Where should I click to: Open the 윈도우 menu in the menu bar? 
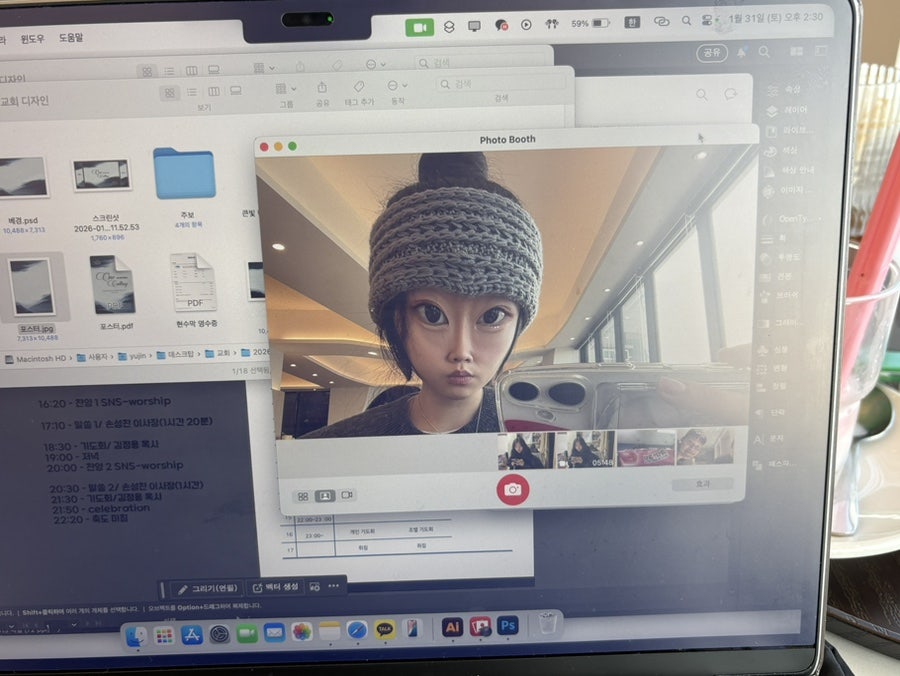pyautogui.click(x=32, y=39)
